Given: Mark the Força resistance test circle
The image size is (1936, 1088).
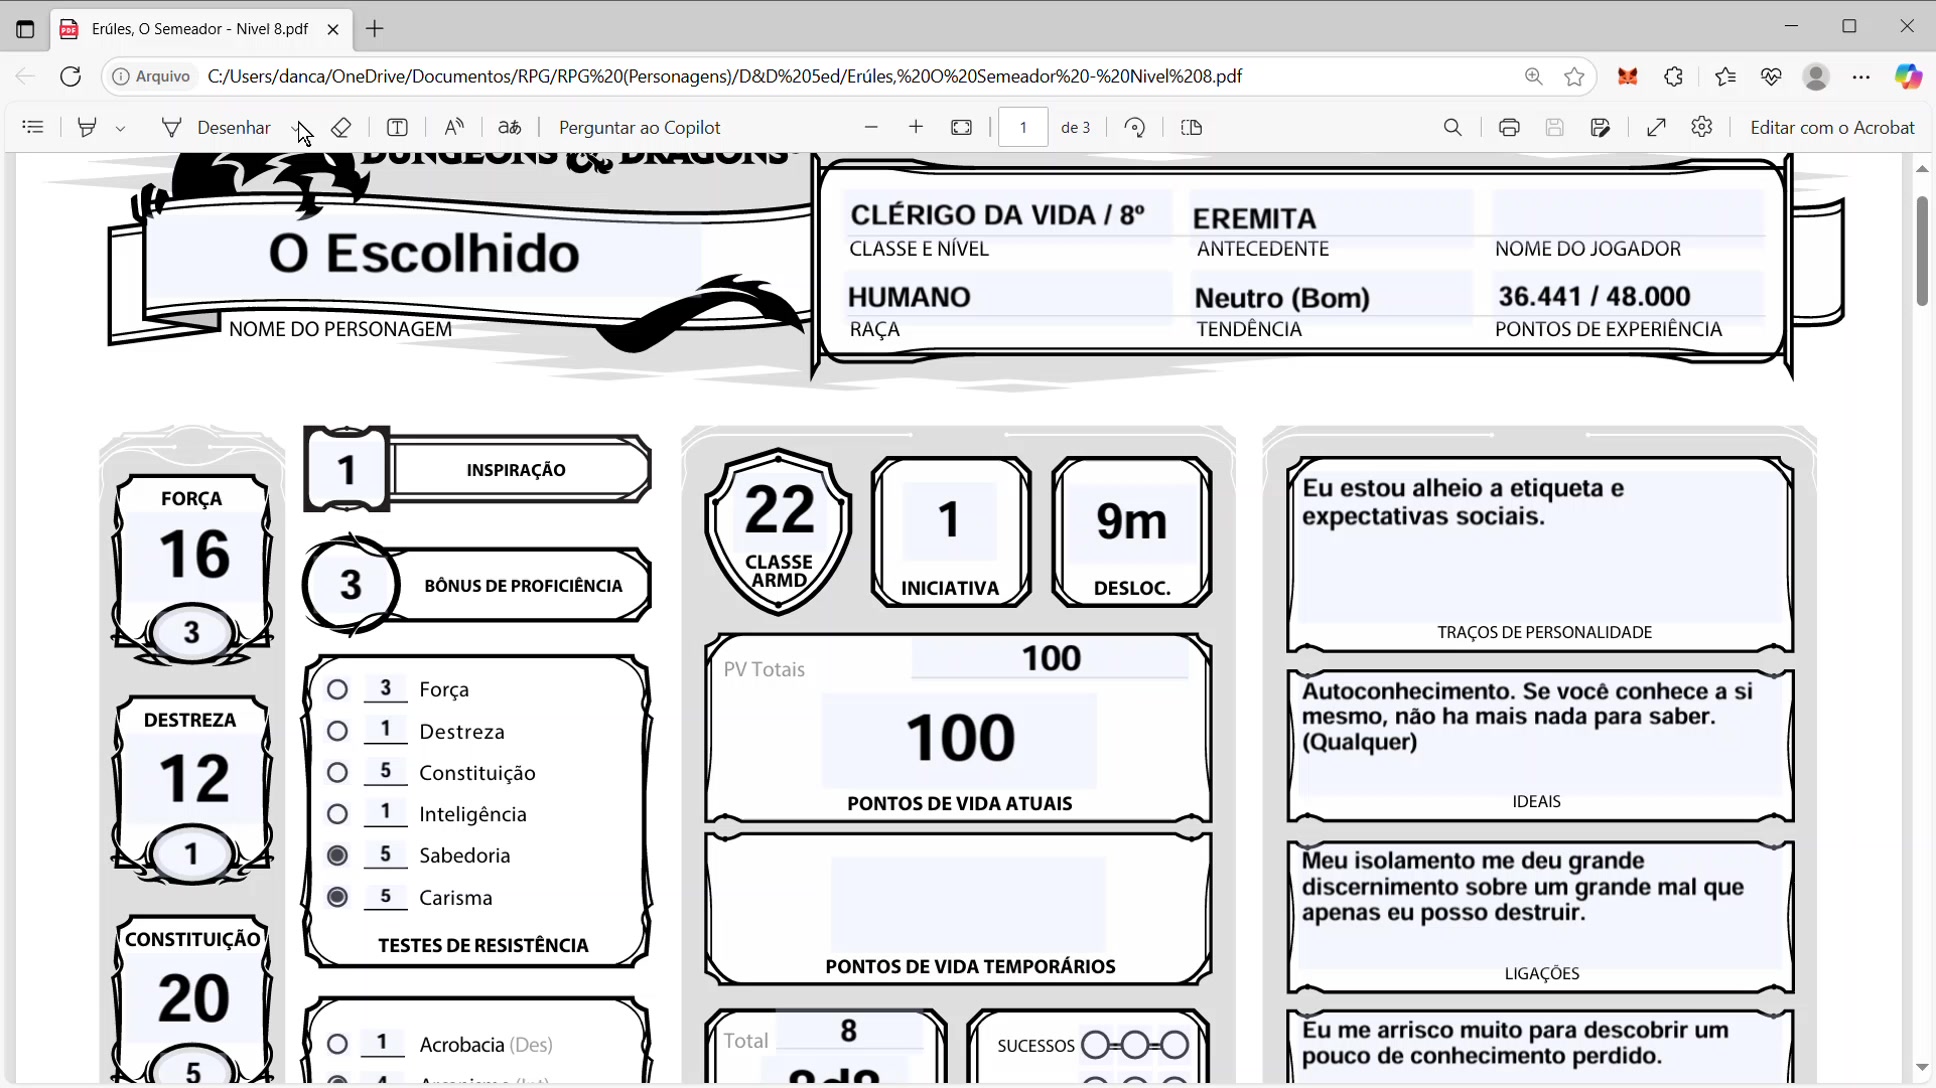Looking at the screenshot, I should click(337, 687).
